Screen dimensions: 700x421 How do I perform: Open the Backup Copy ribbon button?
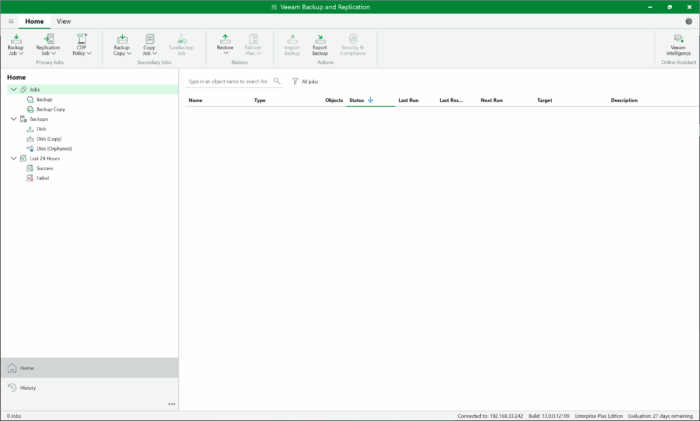tap(122, 45)
